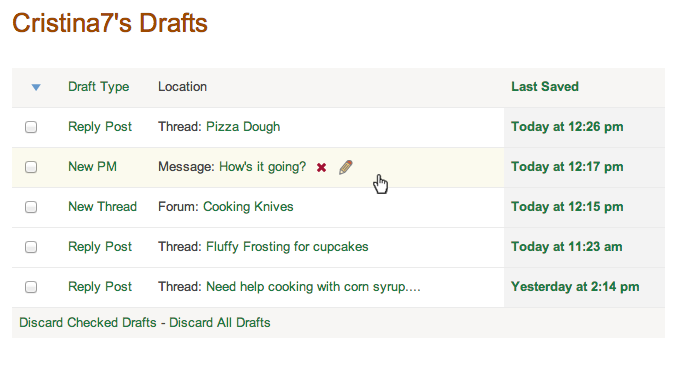Screen dimensions: 676x372
Task: Sort by Last Saved column header
Action: 545,87
